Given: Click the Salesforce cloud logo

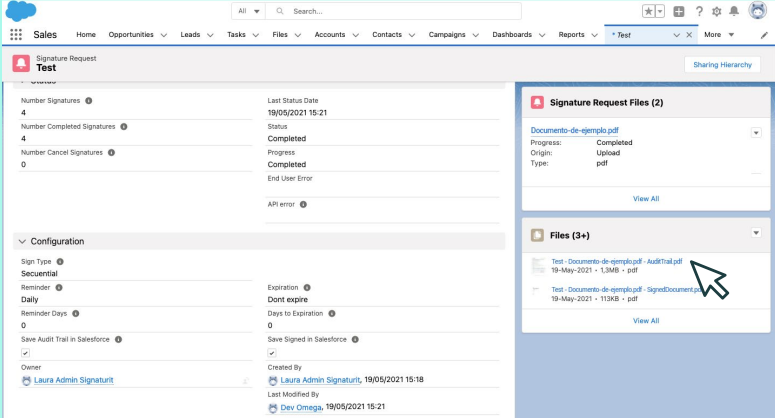Looking at the screenshot, I should tap(21, 11).
